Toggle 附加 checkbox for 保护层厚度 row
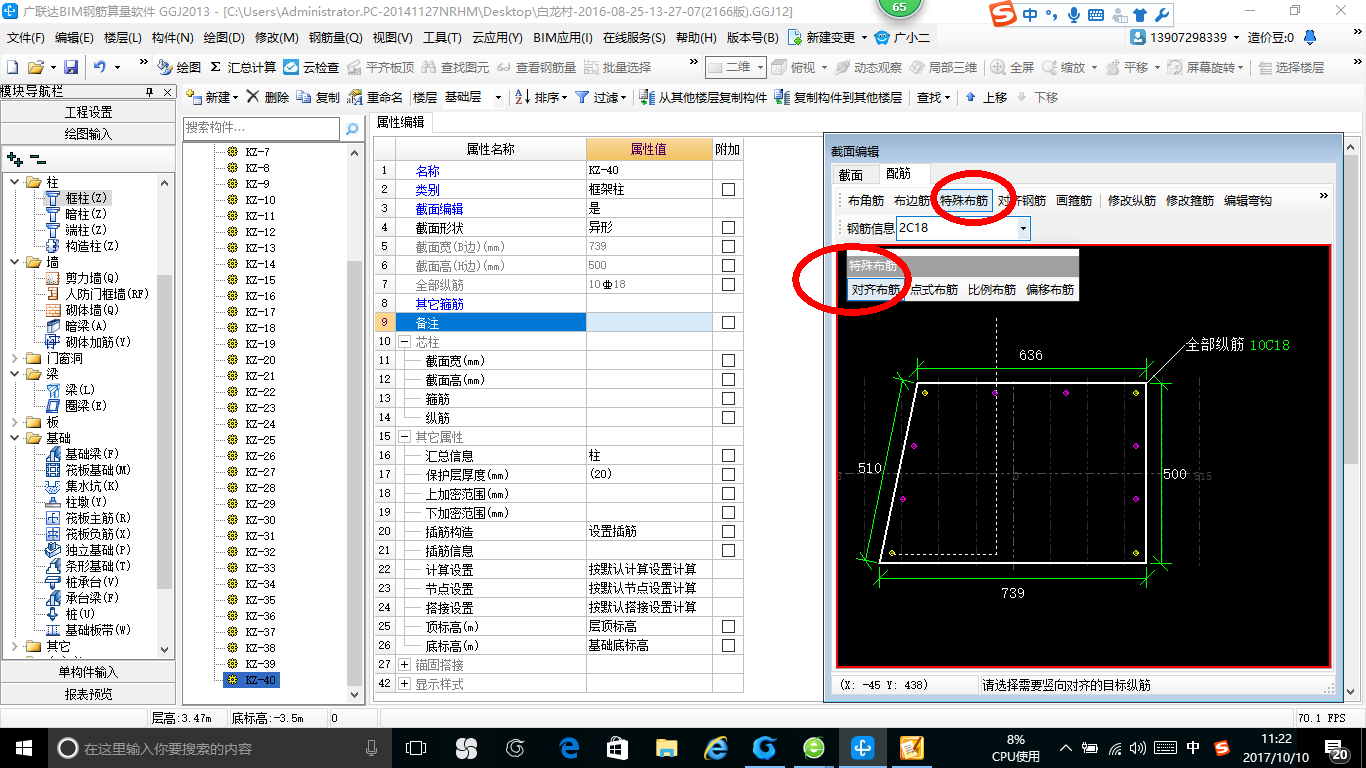The image size is (1366, 768). pos(728,475)
